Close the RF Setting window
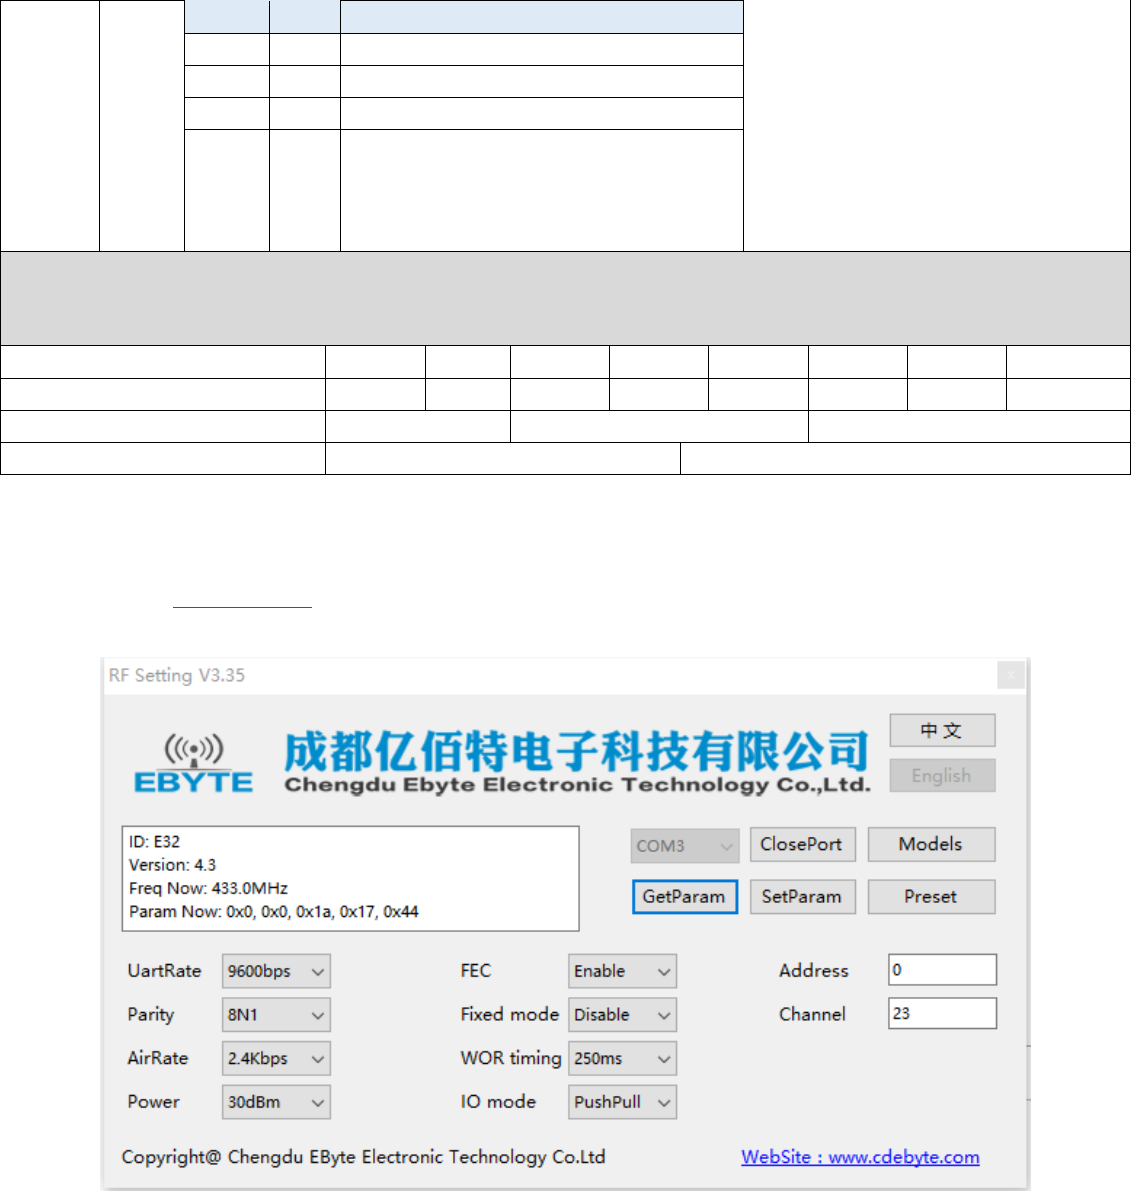This screenshot has height=1191, width=1131. (1010, 674)
